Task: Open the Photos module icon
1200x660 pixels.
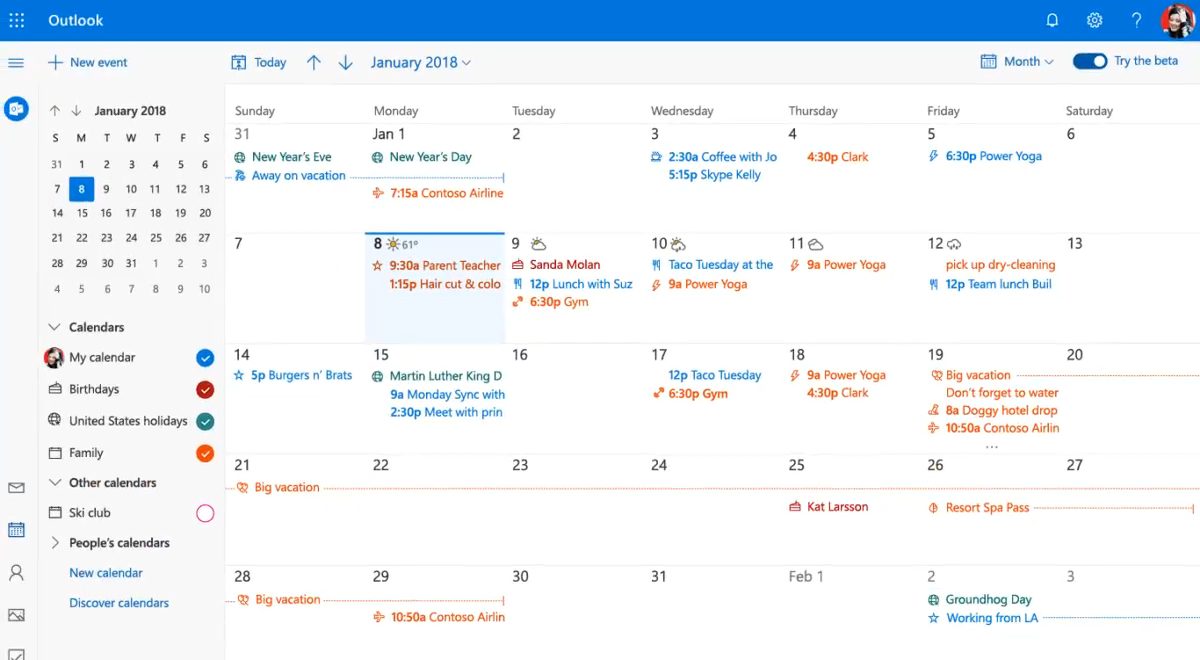Action: coord(16,615)
